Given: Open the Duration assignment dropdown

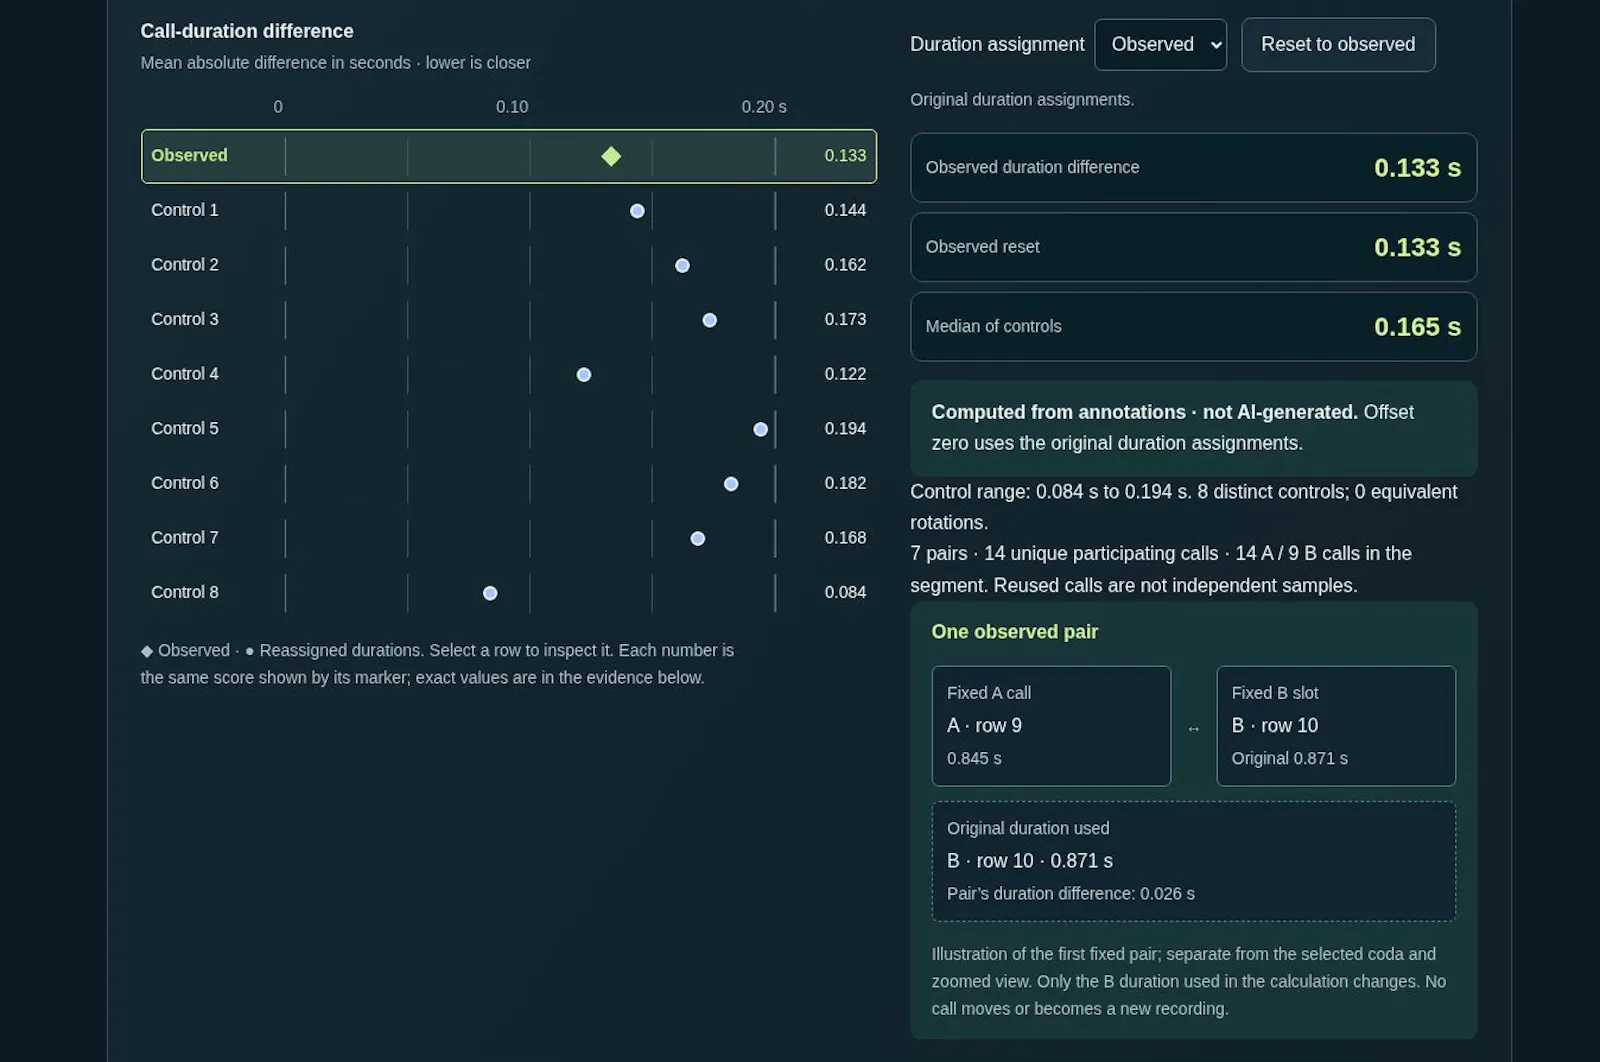Looking at the screenshot, I should point(1160,45).
